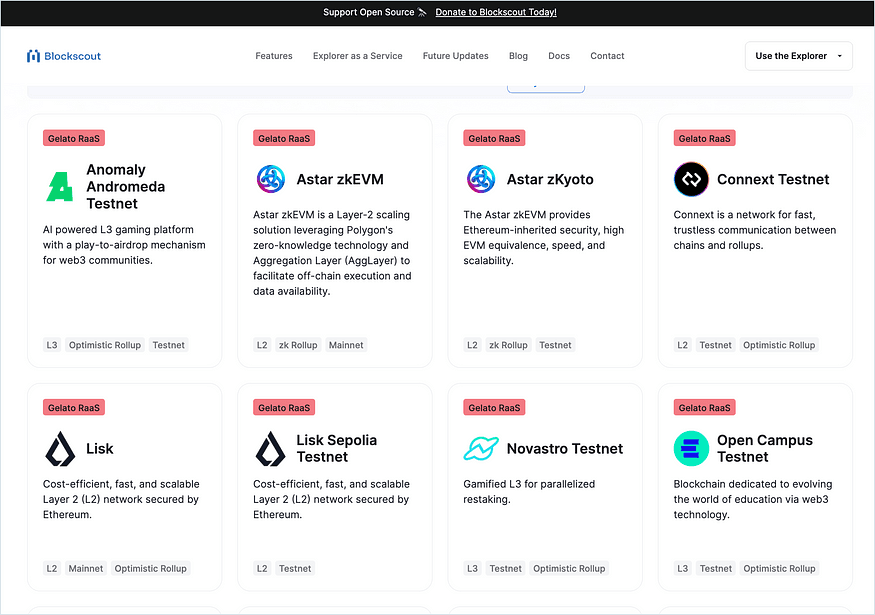875x615 pixels.
Task: Click Optimistic Rollup tag on Open Campus card
Action: click(779, 568)
